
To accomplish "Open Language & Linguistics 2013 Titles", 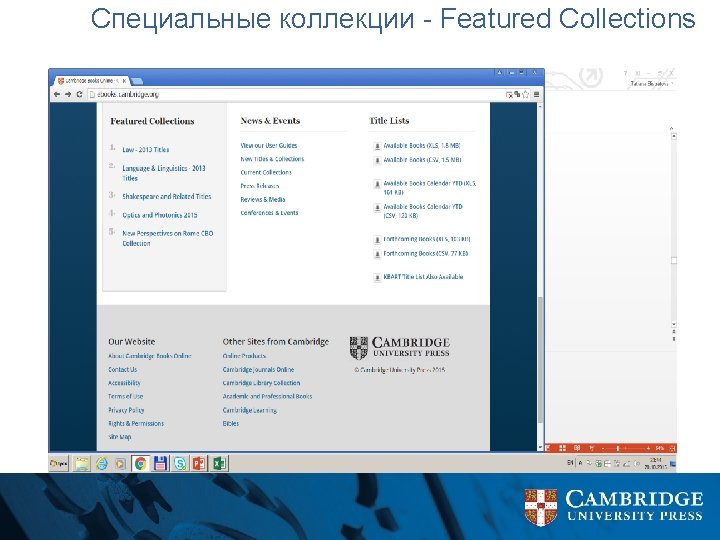I will tap(163, 173).
